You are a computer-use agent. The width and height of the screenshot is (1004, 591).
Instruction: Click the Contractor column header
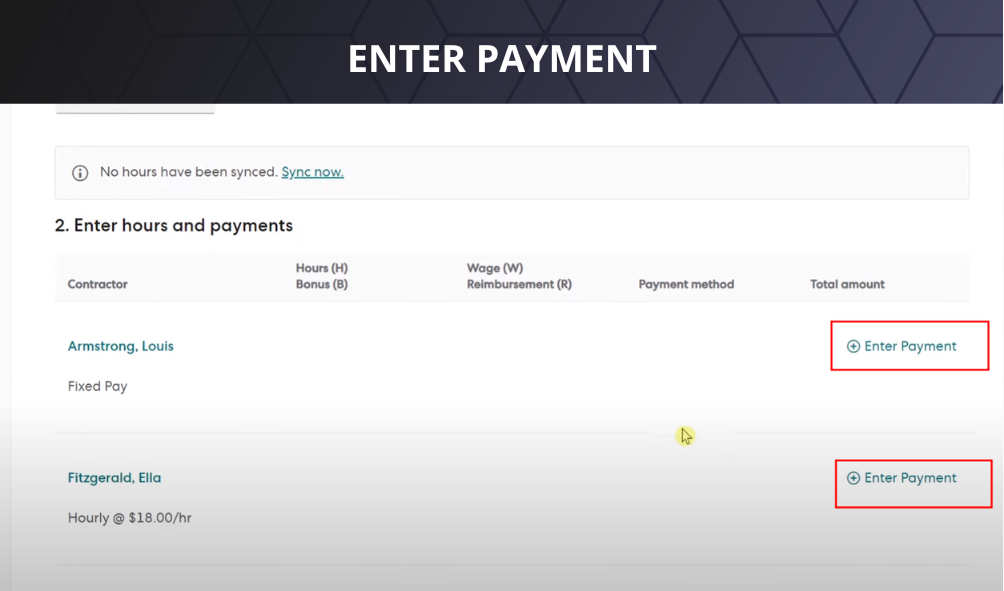[x=97, y=284]
